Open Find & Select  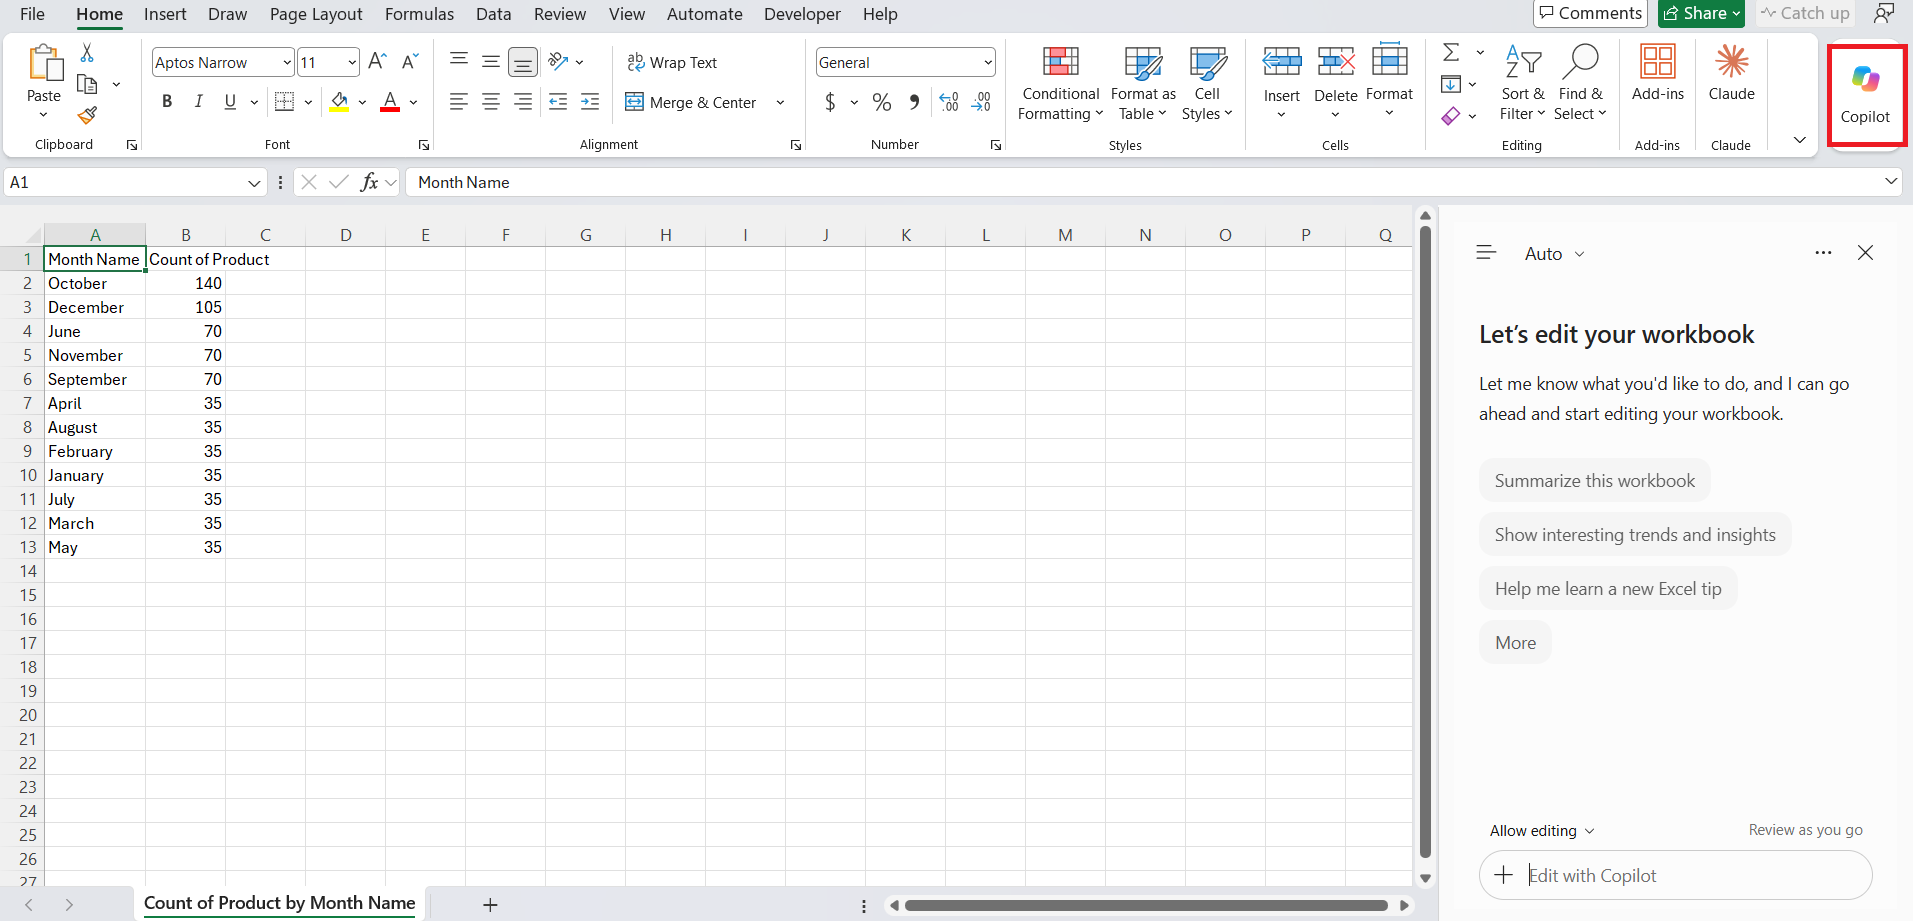1580,84
